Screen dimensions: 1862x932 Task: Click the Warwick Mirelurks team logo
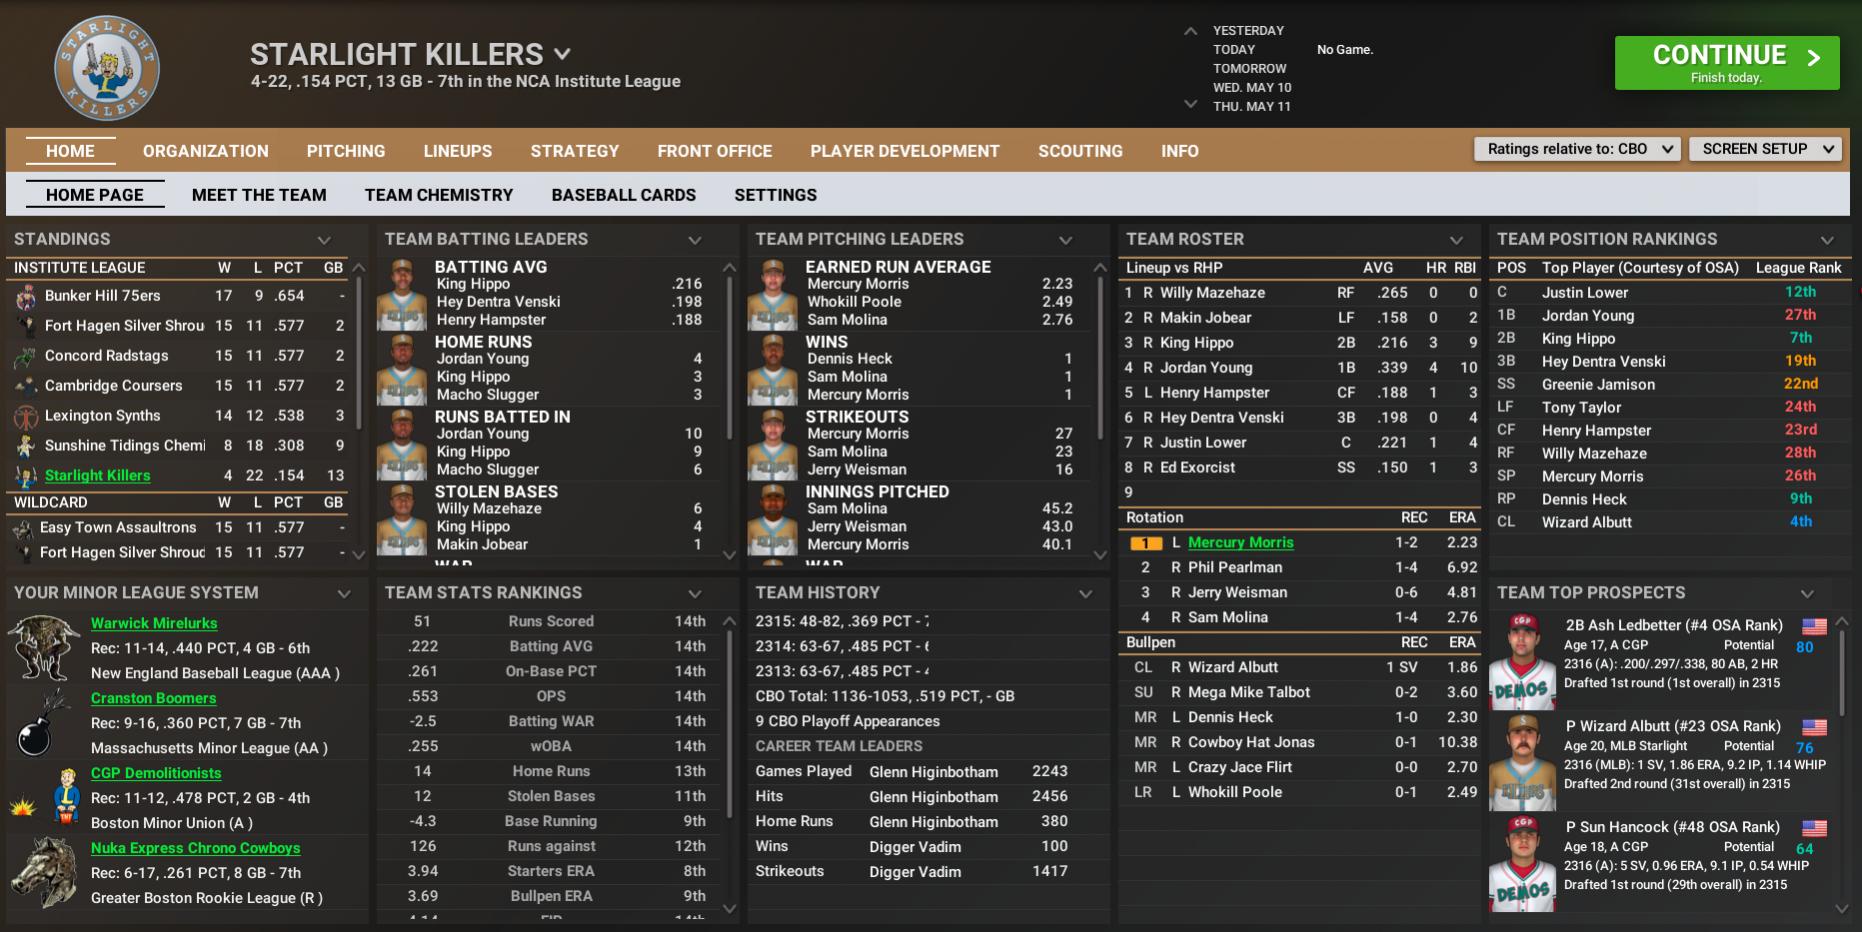click(x=44, y=647)
